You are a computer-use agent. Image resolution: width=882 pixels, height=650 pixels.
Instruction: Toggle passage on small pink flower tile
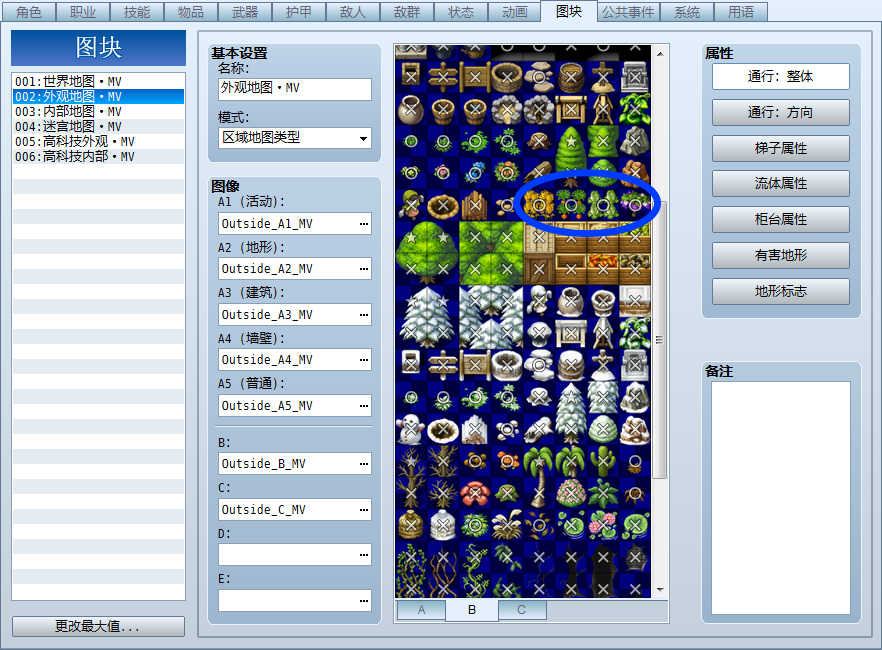point(443,173)
